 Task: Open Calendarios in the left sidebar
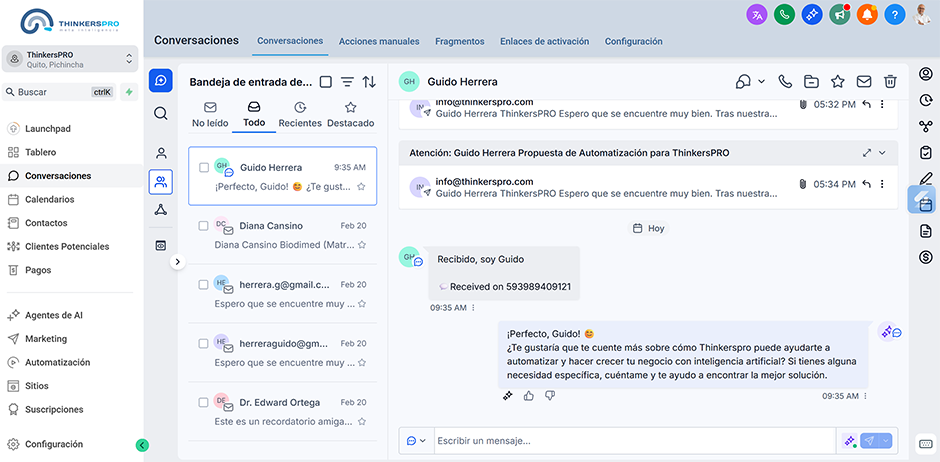click(x=49, y=199)
